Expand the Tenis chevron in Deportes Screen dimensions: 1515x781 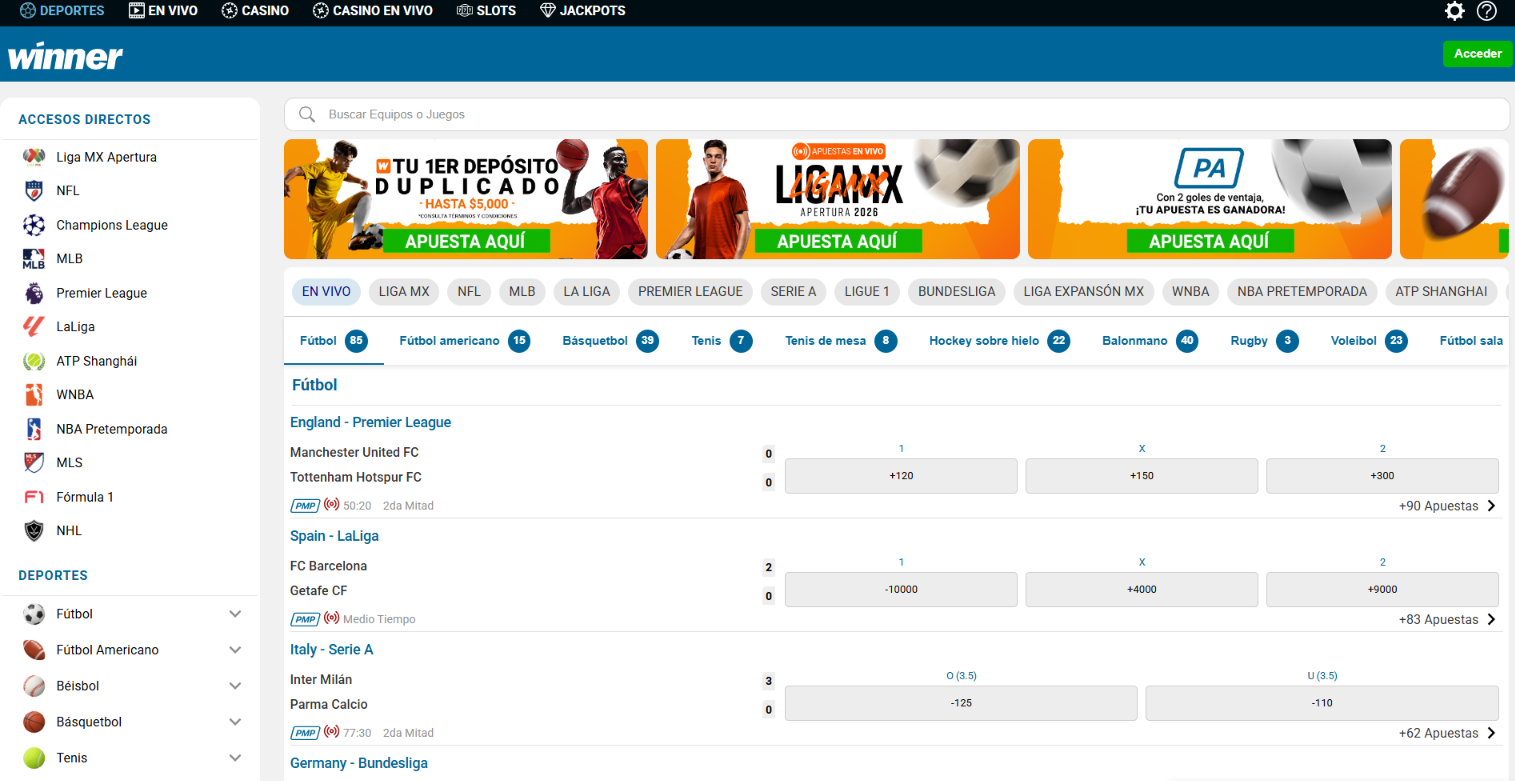(235, 758)
